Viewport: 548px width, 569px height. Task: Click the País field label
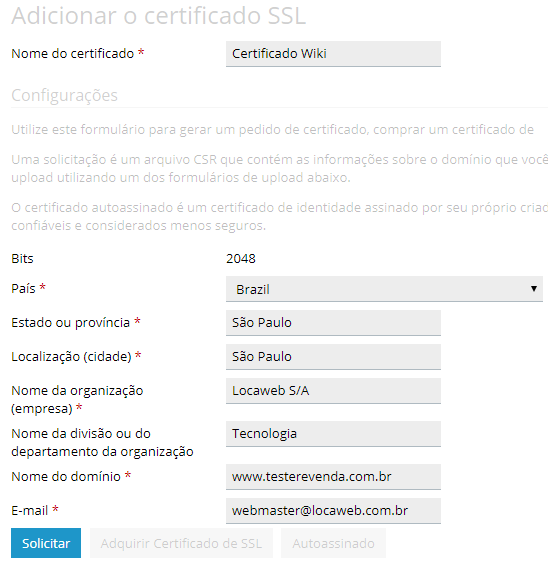[23, 289]
